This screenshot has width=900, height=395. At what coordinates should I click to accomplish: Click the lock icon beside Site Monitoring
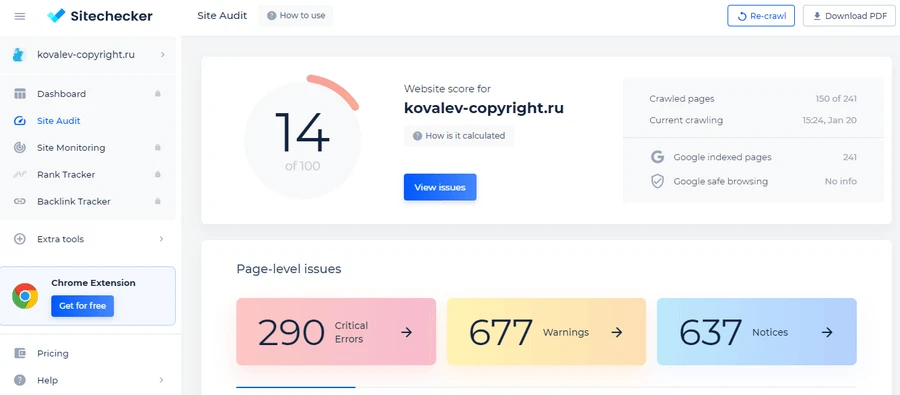[x=158, y=148]
